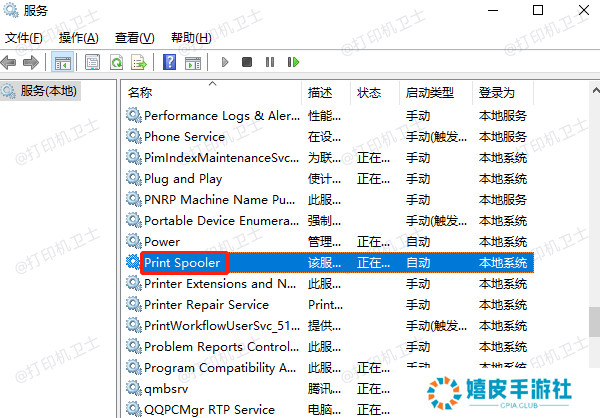This screenshot has height=418, width=600.
Task: Click the gear icon beside qmbsrv
Action: pyautogui.click(x=134, y=388)
